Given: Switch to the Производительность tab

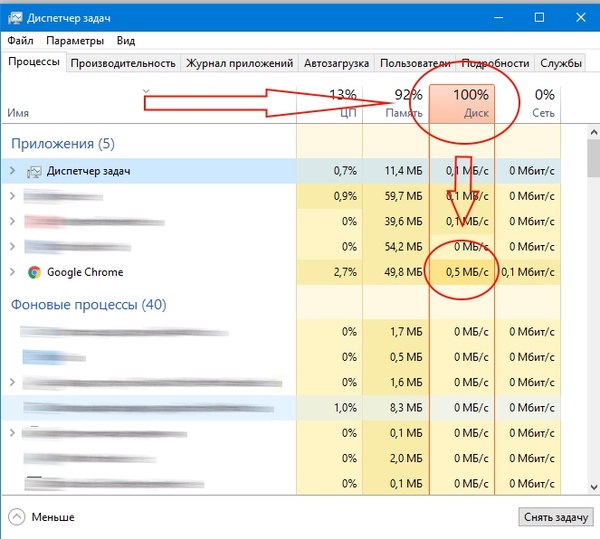Looking at the screenshot, I should coord(124,63).
